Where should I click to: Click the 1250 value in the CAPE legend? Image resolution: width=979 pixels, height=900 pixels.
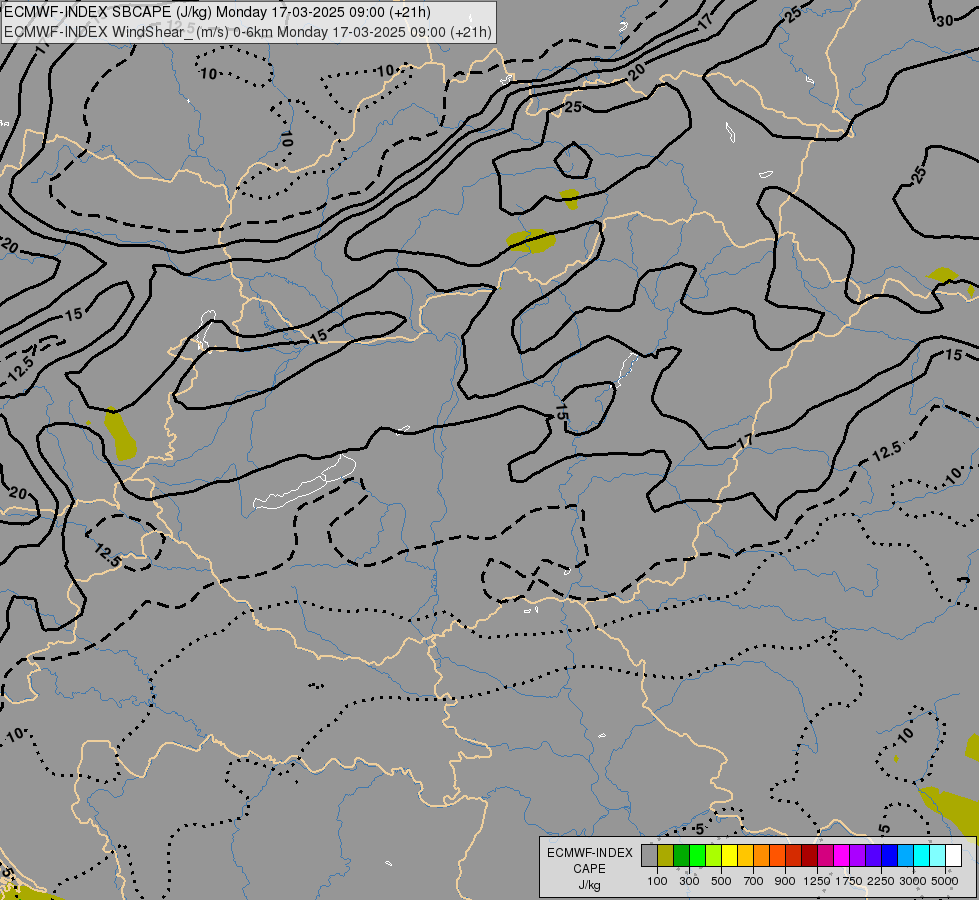point(817,881)
